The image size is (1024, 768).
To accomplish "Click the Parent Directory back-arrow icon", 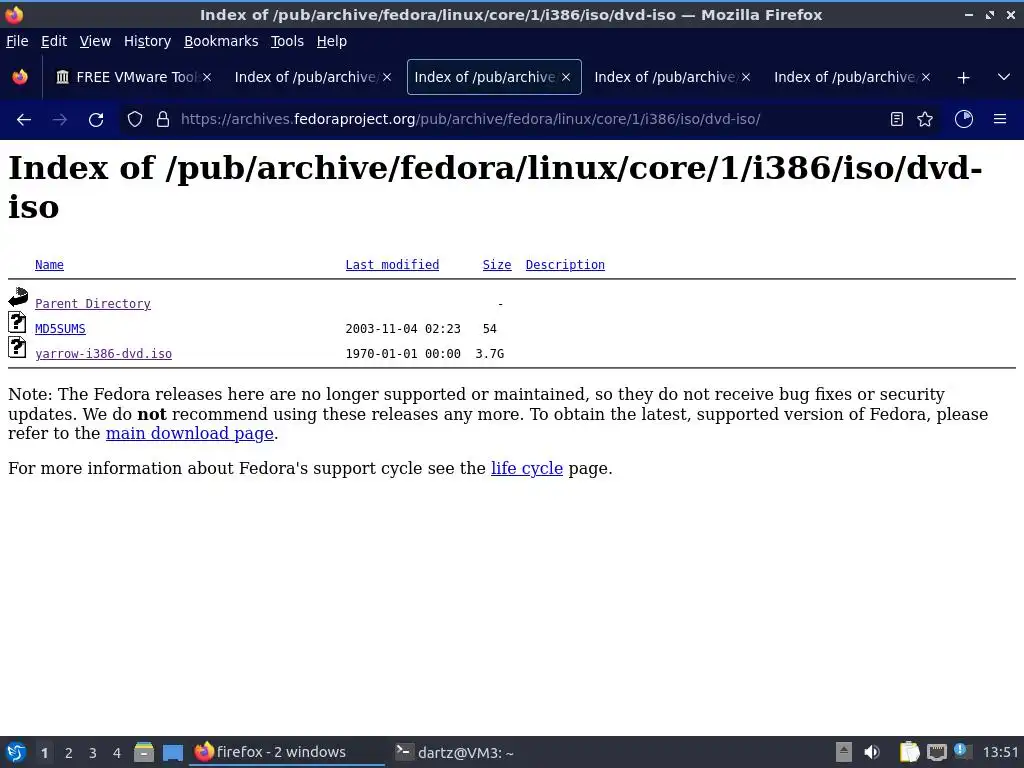I will click(18, 297).
